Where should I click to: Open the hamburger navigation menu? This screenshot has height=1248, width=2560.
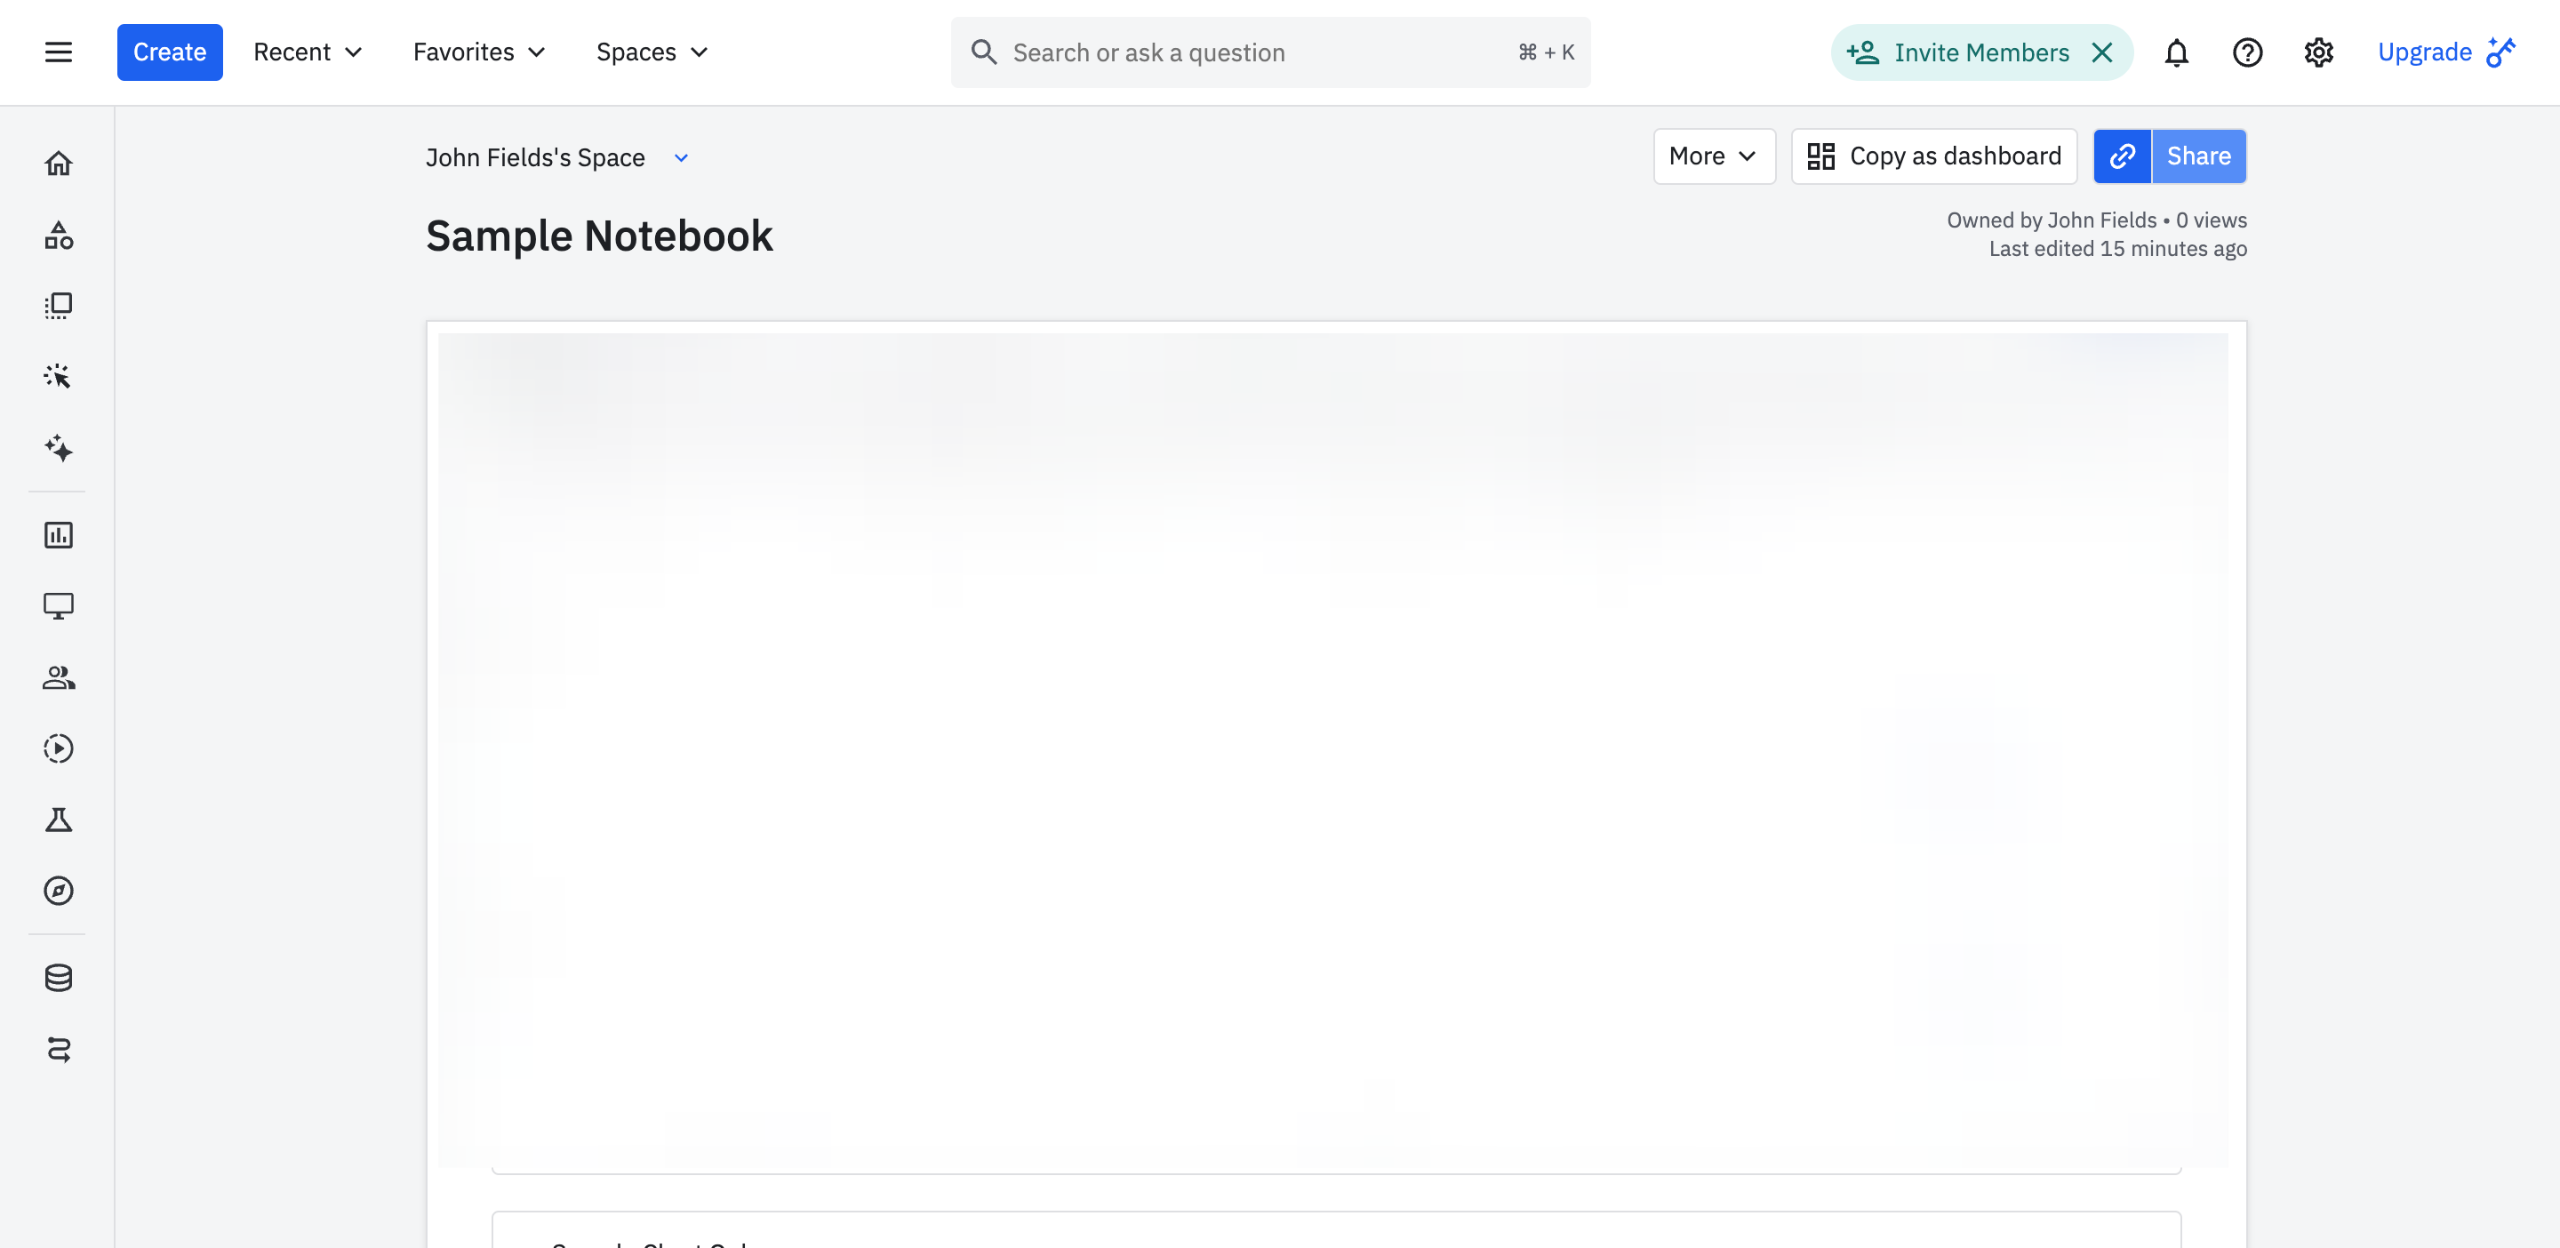[x=58, y=52]
